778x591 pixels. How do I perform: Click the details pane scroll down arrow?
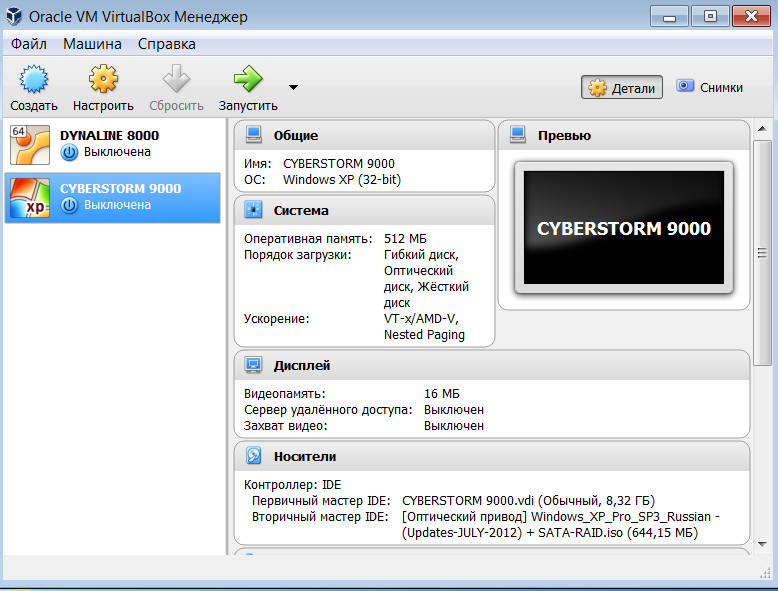point(762,544)
